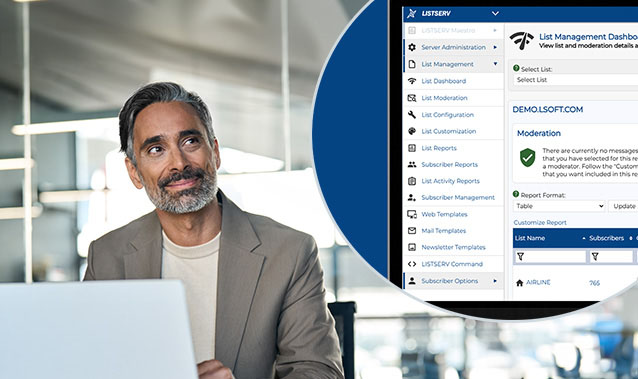
Task: Click the List Configuration wrench icon
Action: click(x=412, y=115)
